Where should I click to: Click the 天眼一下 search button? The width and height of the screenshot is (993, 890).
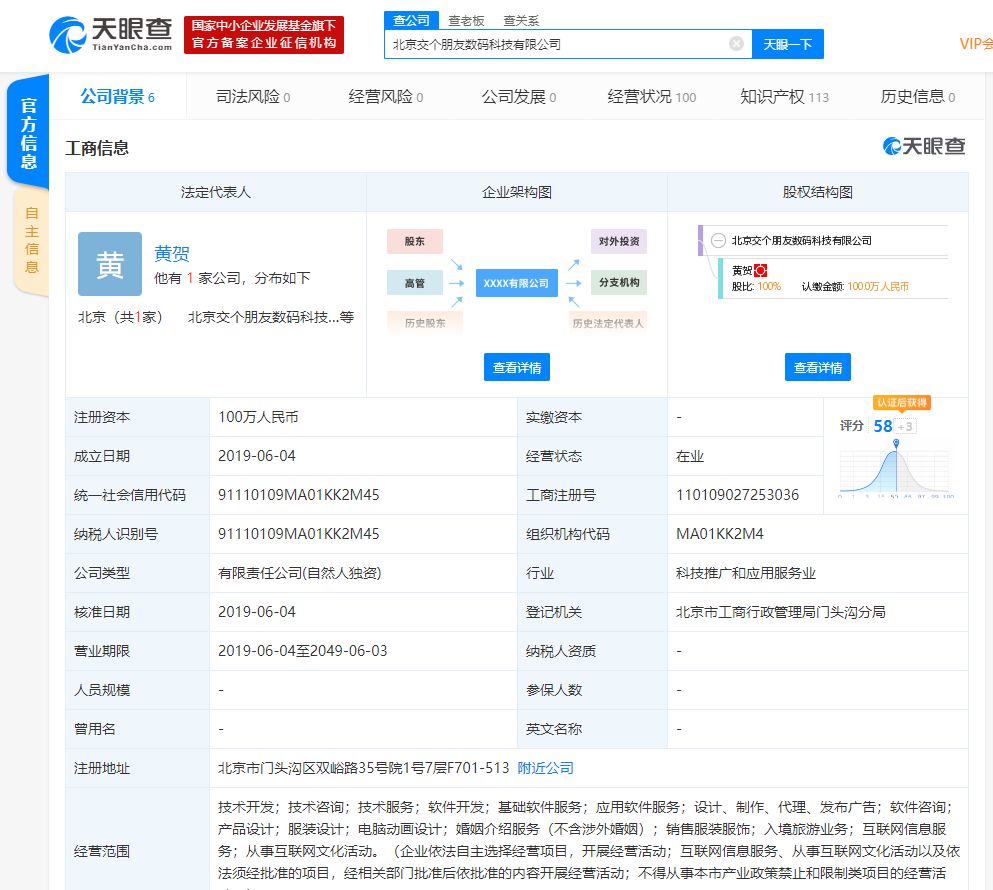pyautogui.click(x=787, y=44)
